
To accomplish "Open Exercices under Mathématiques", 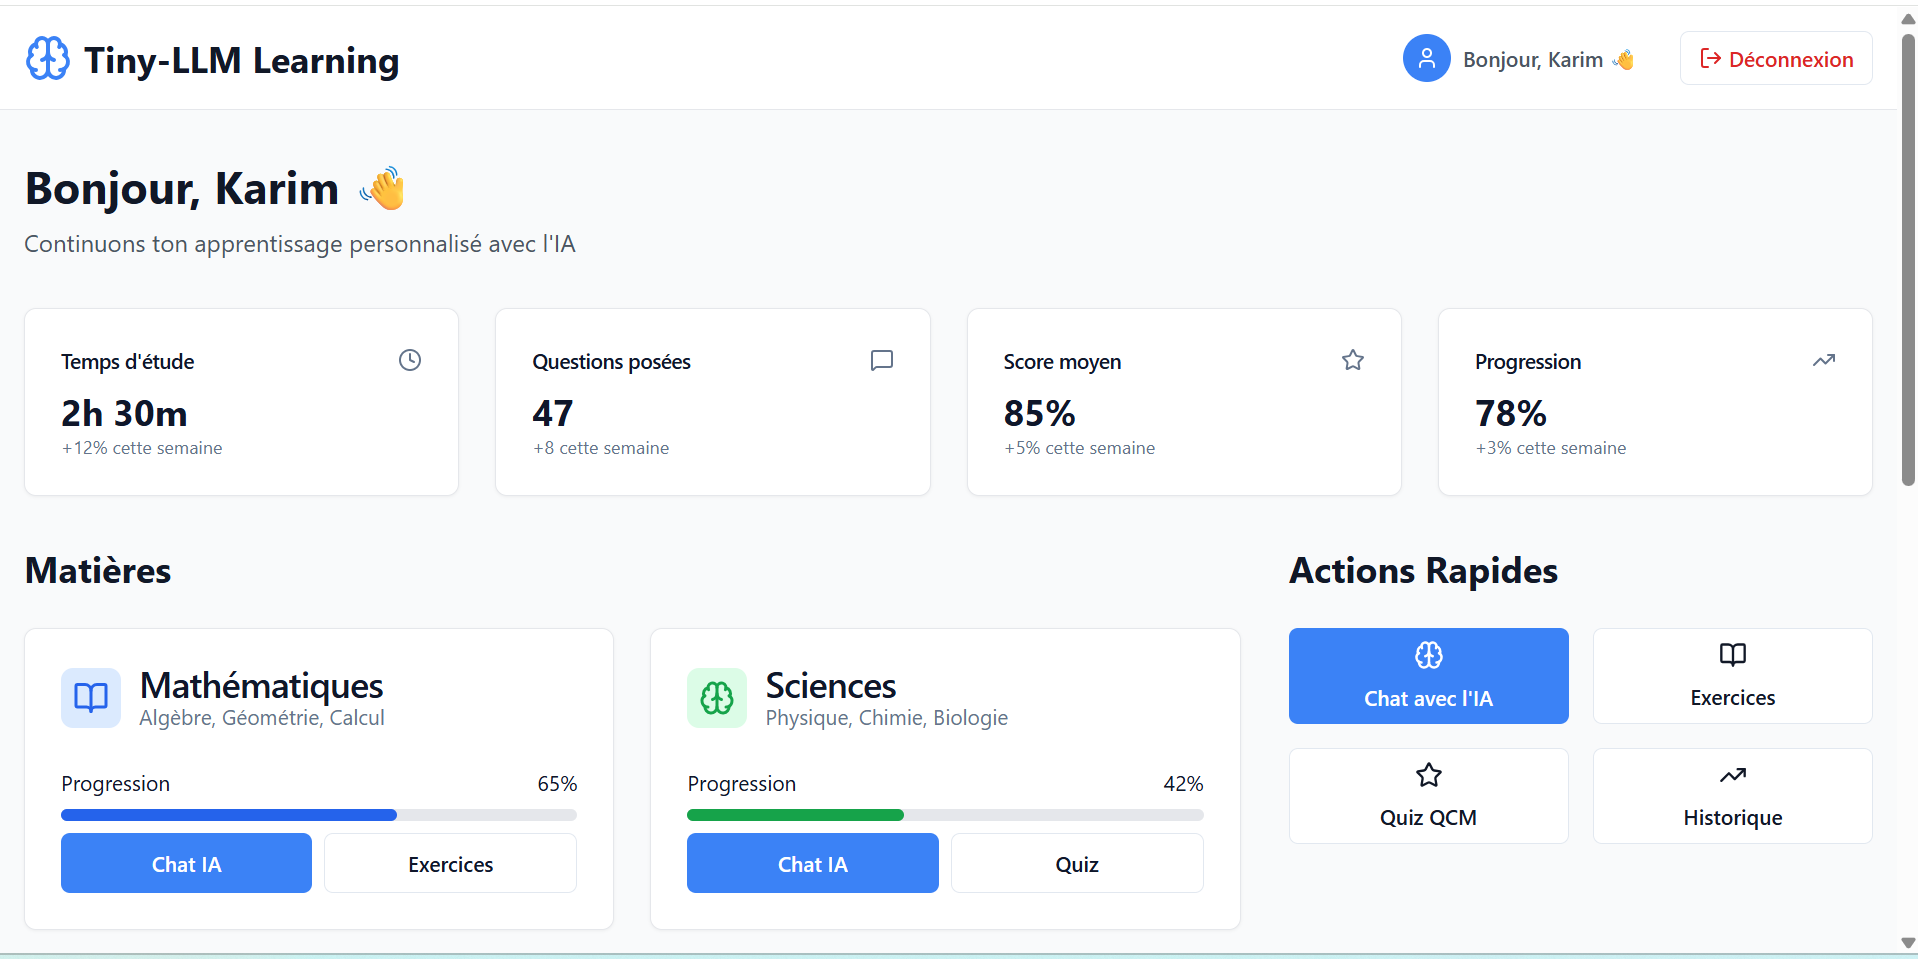I will tap(450, 863).
